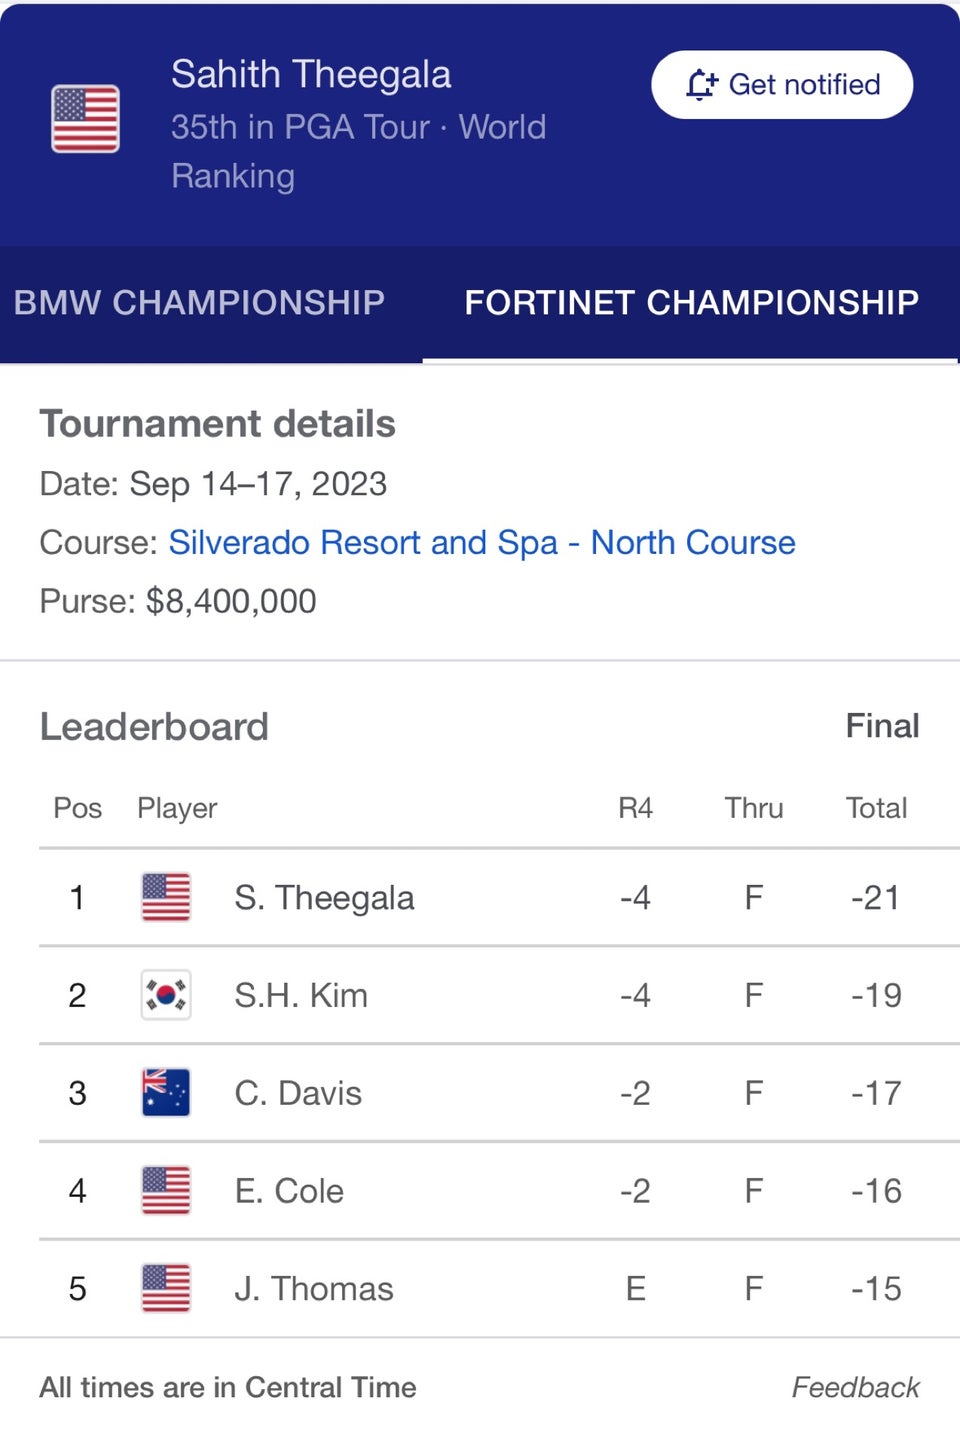Tap the US flag next to S. Theegala
The image size is (960, 1447).
point(166,897)
